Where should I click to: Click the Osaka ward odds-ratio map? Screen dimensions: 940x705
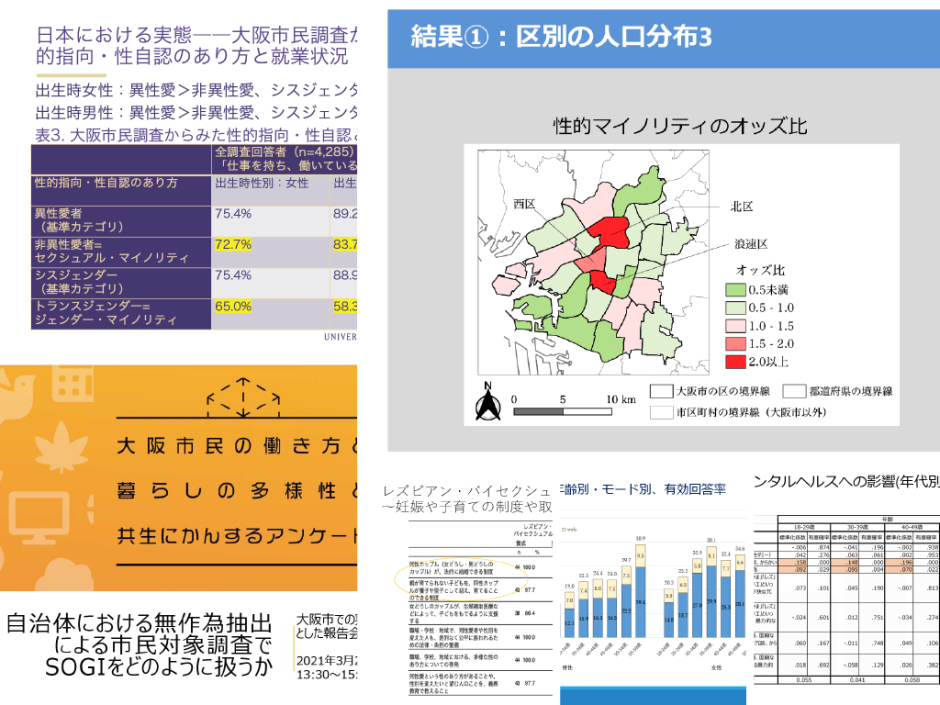point(593,262)
